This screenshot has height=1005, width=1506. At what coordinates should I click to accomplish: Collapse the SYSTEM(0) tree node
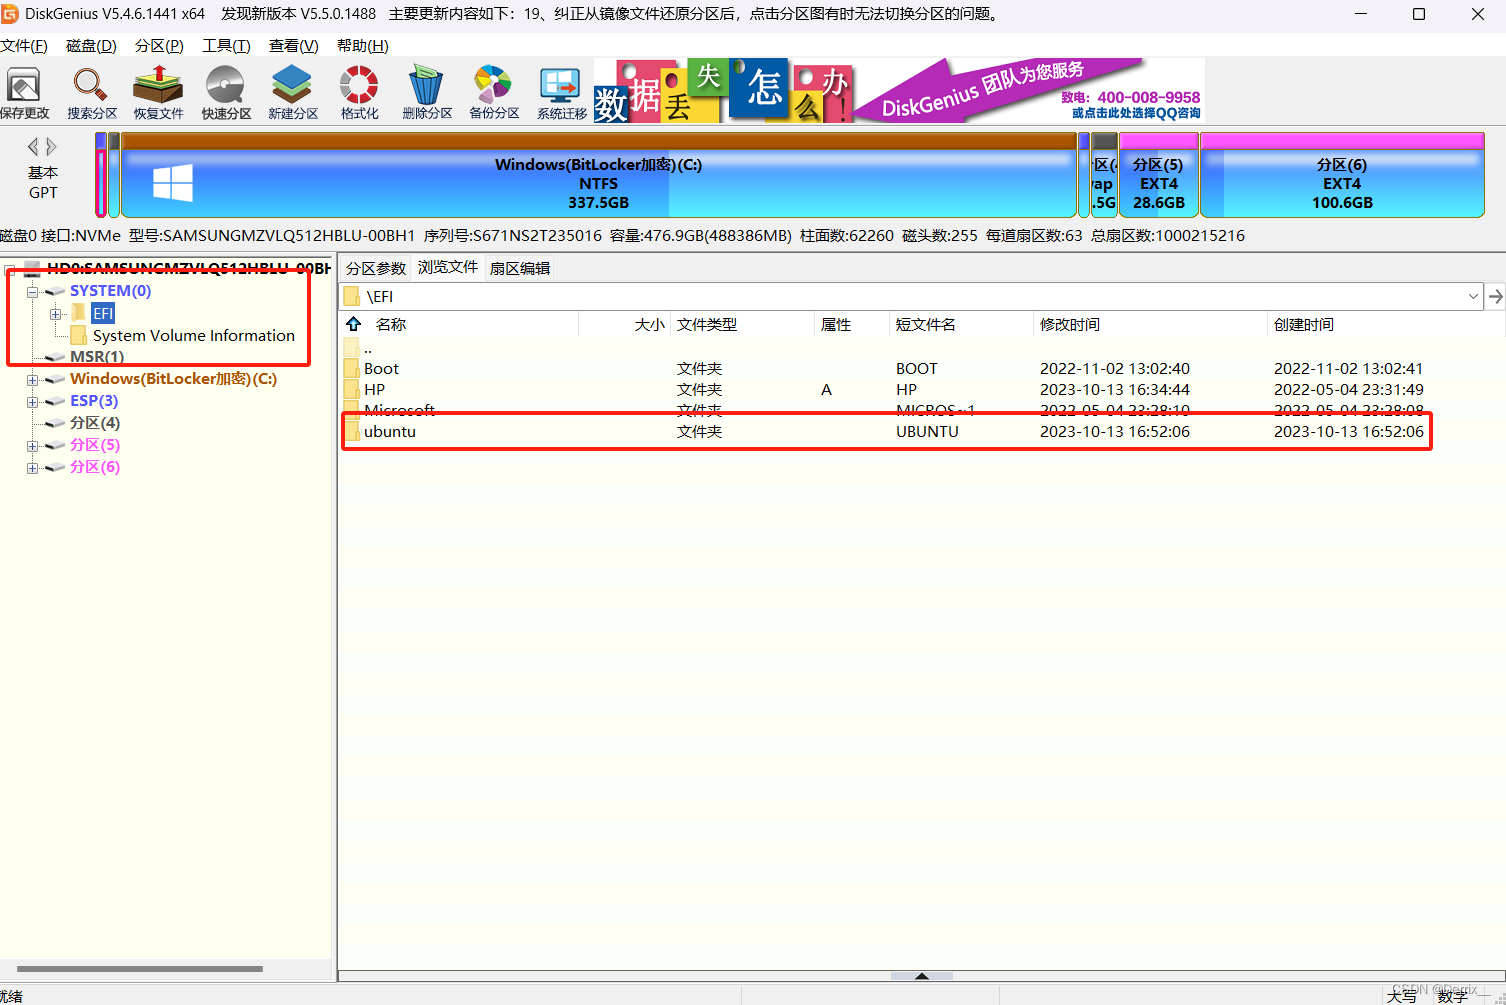coord(32,292)
